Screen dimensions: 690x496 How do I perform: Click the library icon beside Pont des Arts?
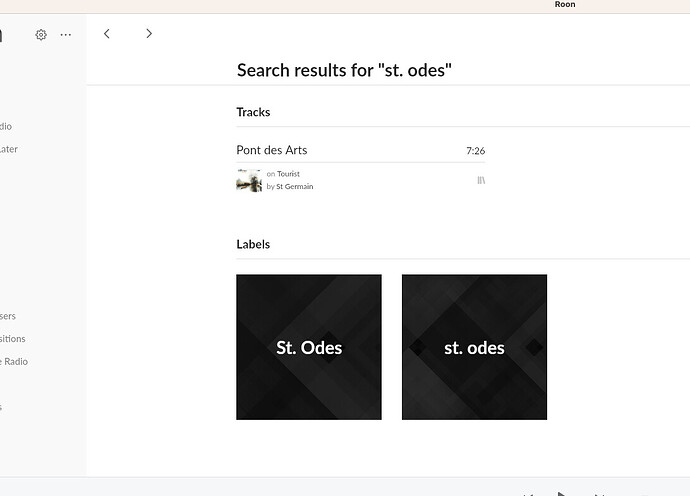click(x=481, y=180)
